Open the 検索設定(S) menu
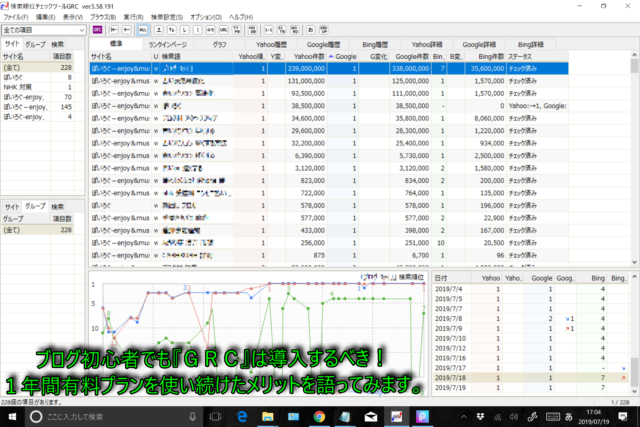Image resolution: width=640 pixels, height=427 pixels. pos(167,17)
